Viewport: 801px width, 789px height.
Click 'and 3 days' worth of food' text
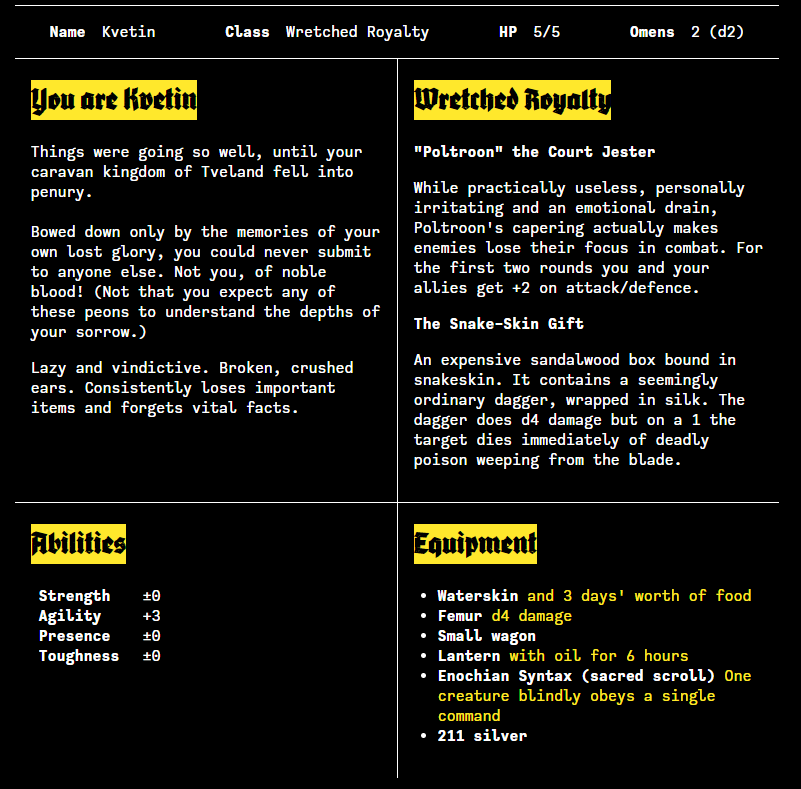tap(640, 596)
